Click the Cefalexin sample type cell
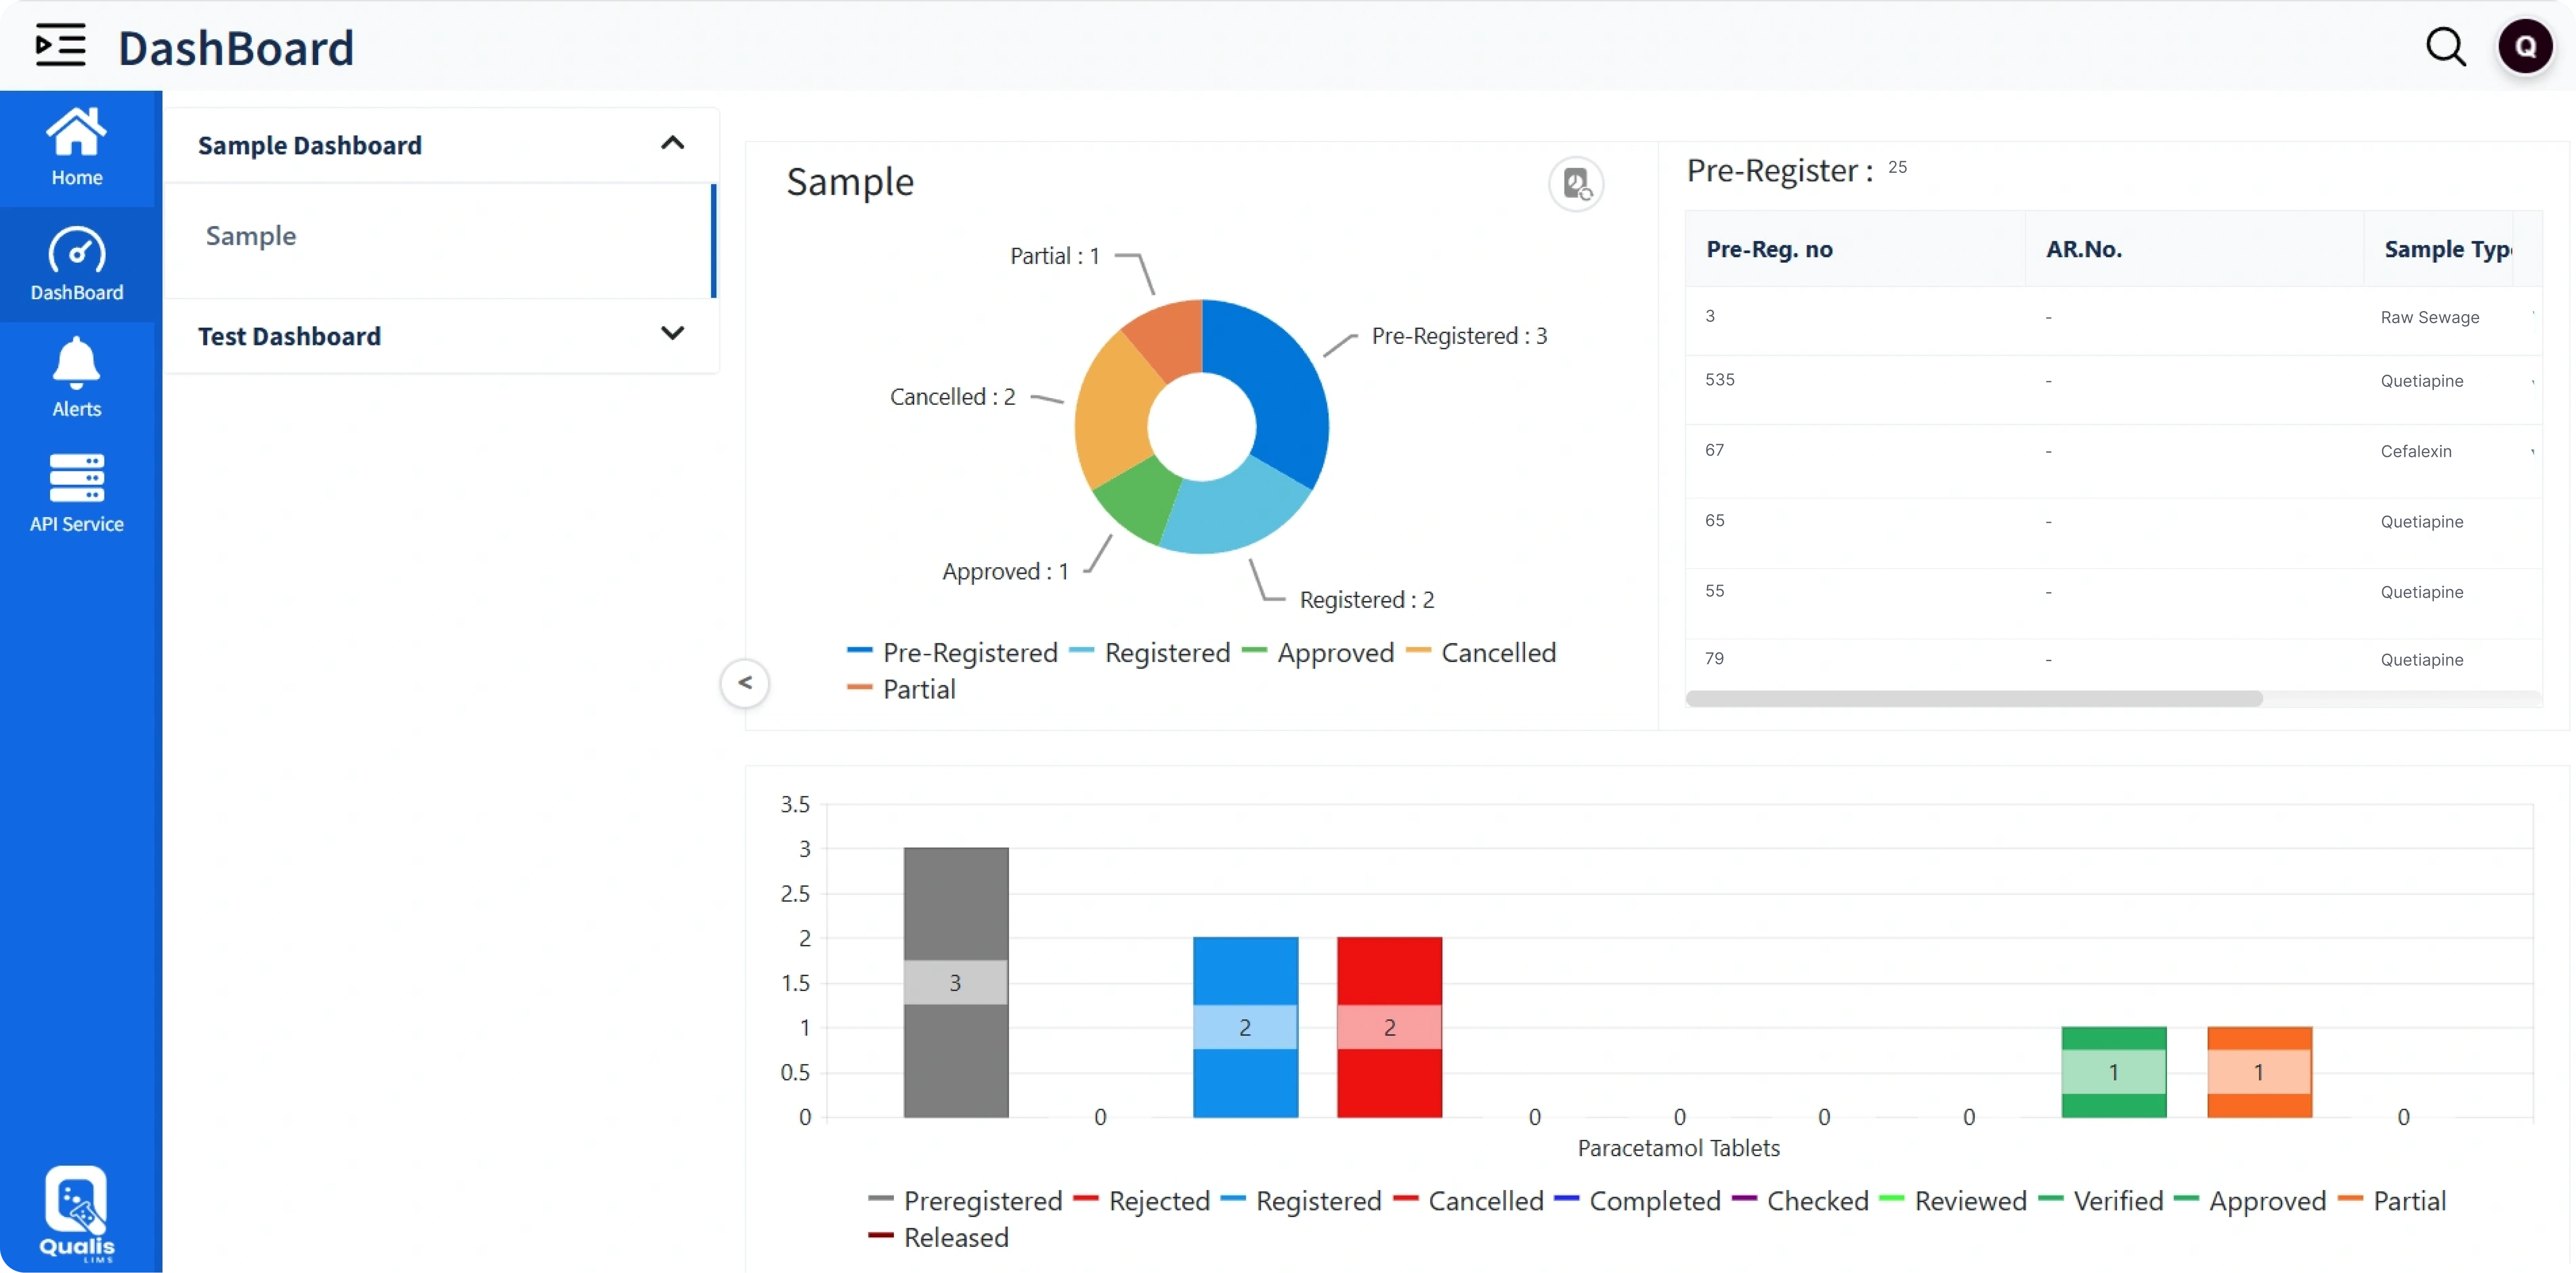The image size is (2576, 1273). pyautogui.click(x=2415, y=451)
